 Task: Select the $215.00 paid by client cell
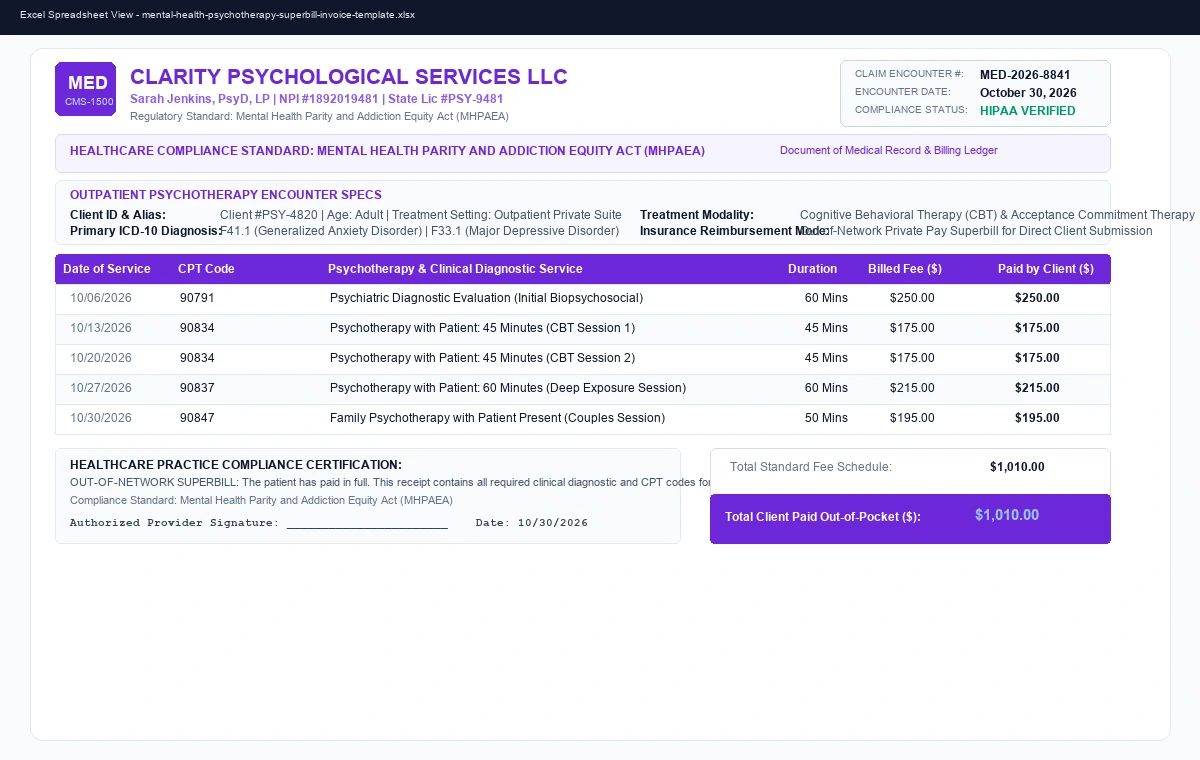coord(1037,388)
